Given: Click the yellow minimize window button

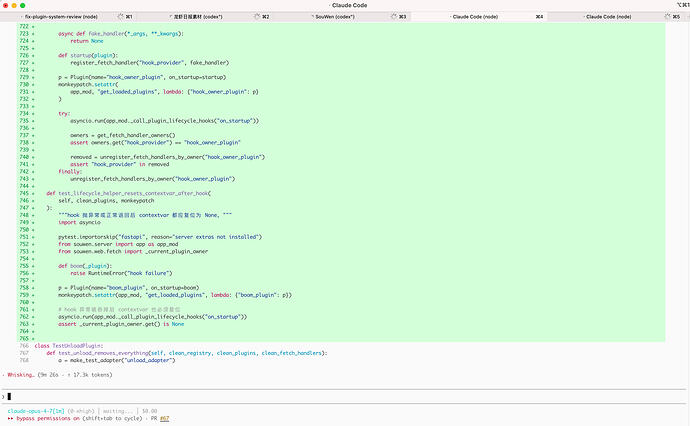Looking at the screenshot, I should click(x=14, y=5).
